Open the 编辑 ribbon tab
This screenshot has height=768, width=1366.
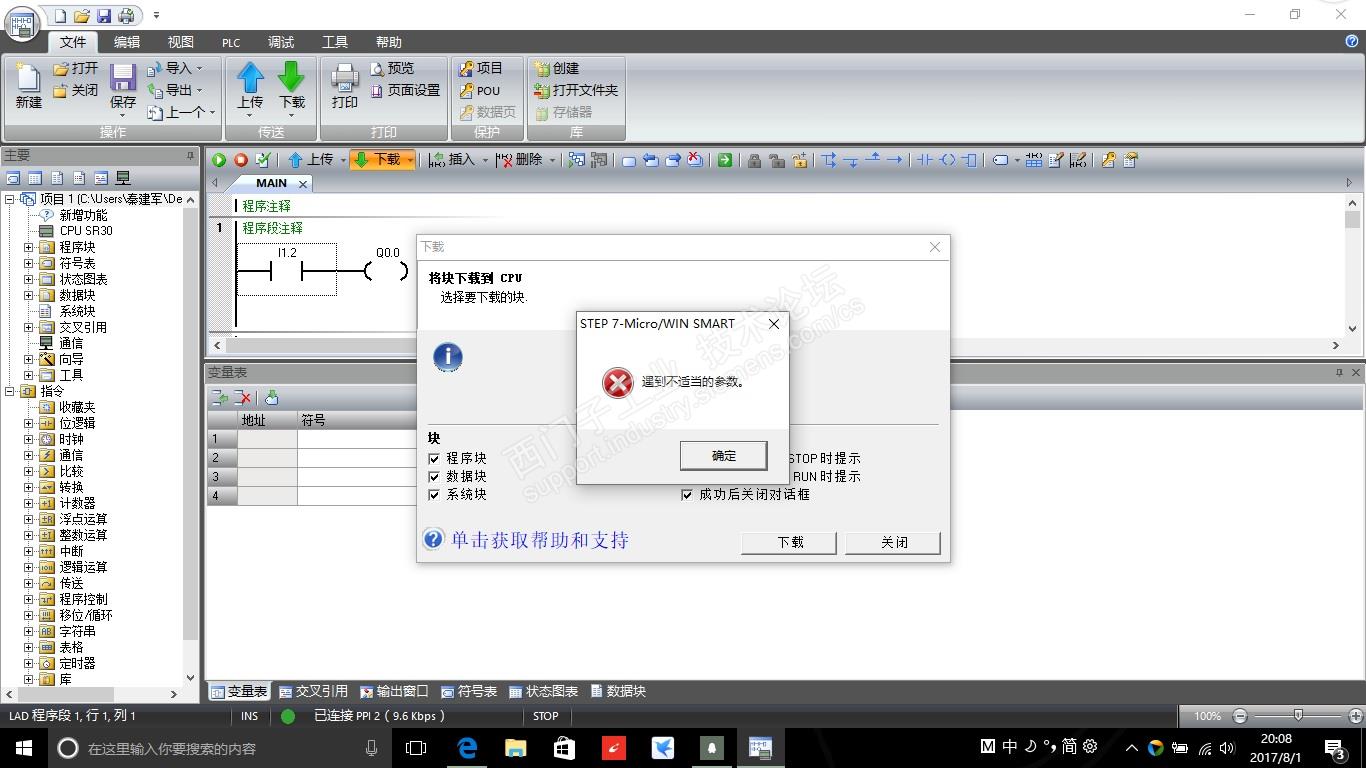click(127, 42)
